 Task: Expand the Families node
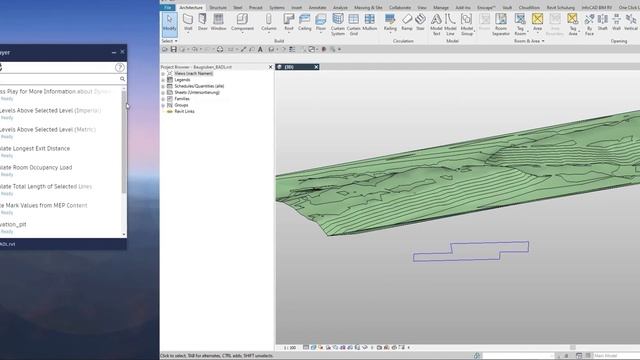pos(163,99)
